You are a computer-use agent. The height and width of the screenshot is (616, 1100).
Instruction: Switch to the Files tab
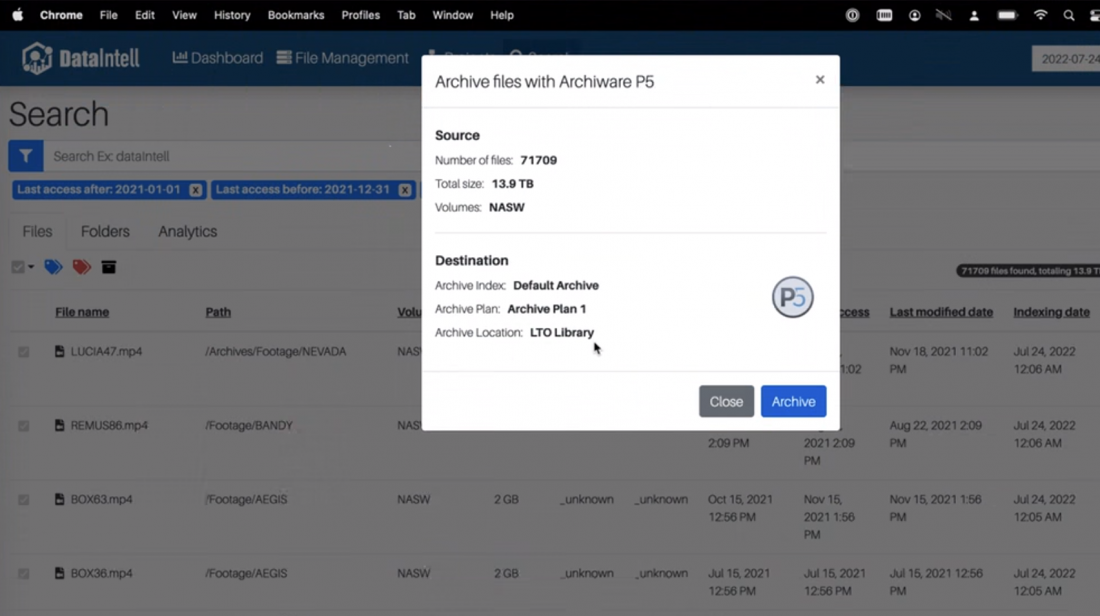tap(37, 232)
